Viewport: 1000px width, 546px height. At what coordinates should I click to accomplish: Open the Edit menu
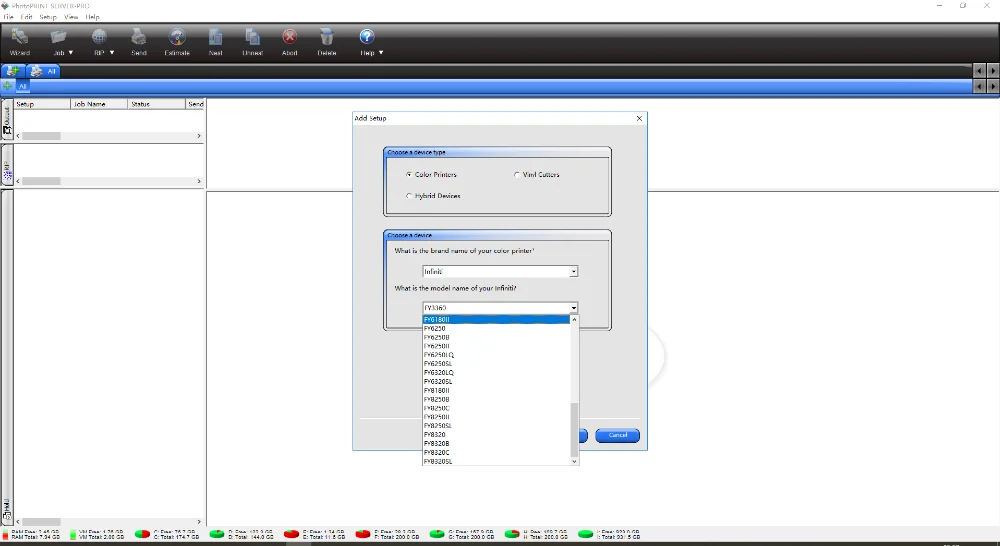26,17
